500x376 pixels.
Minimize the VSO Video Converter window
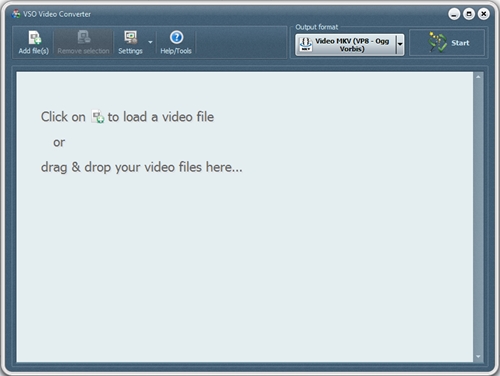[x=454, y=14]
